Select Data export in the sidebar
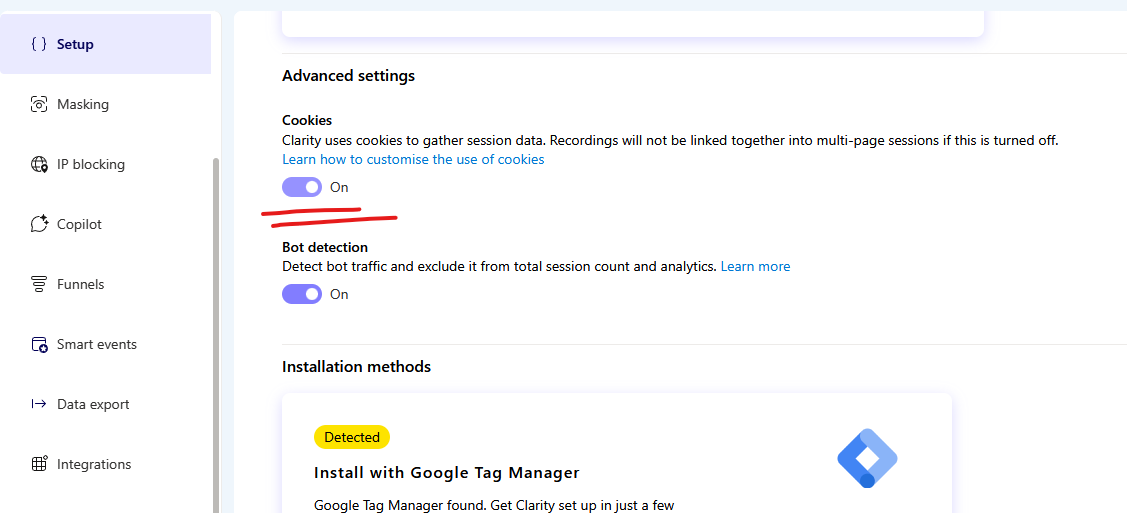Image resolution: width=1127 pixels, height=513 pixels. tap(93, 405)
